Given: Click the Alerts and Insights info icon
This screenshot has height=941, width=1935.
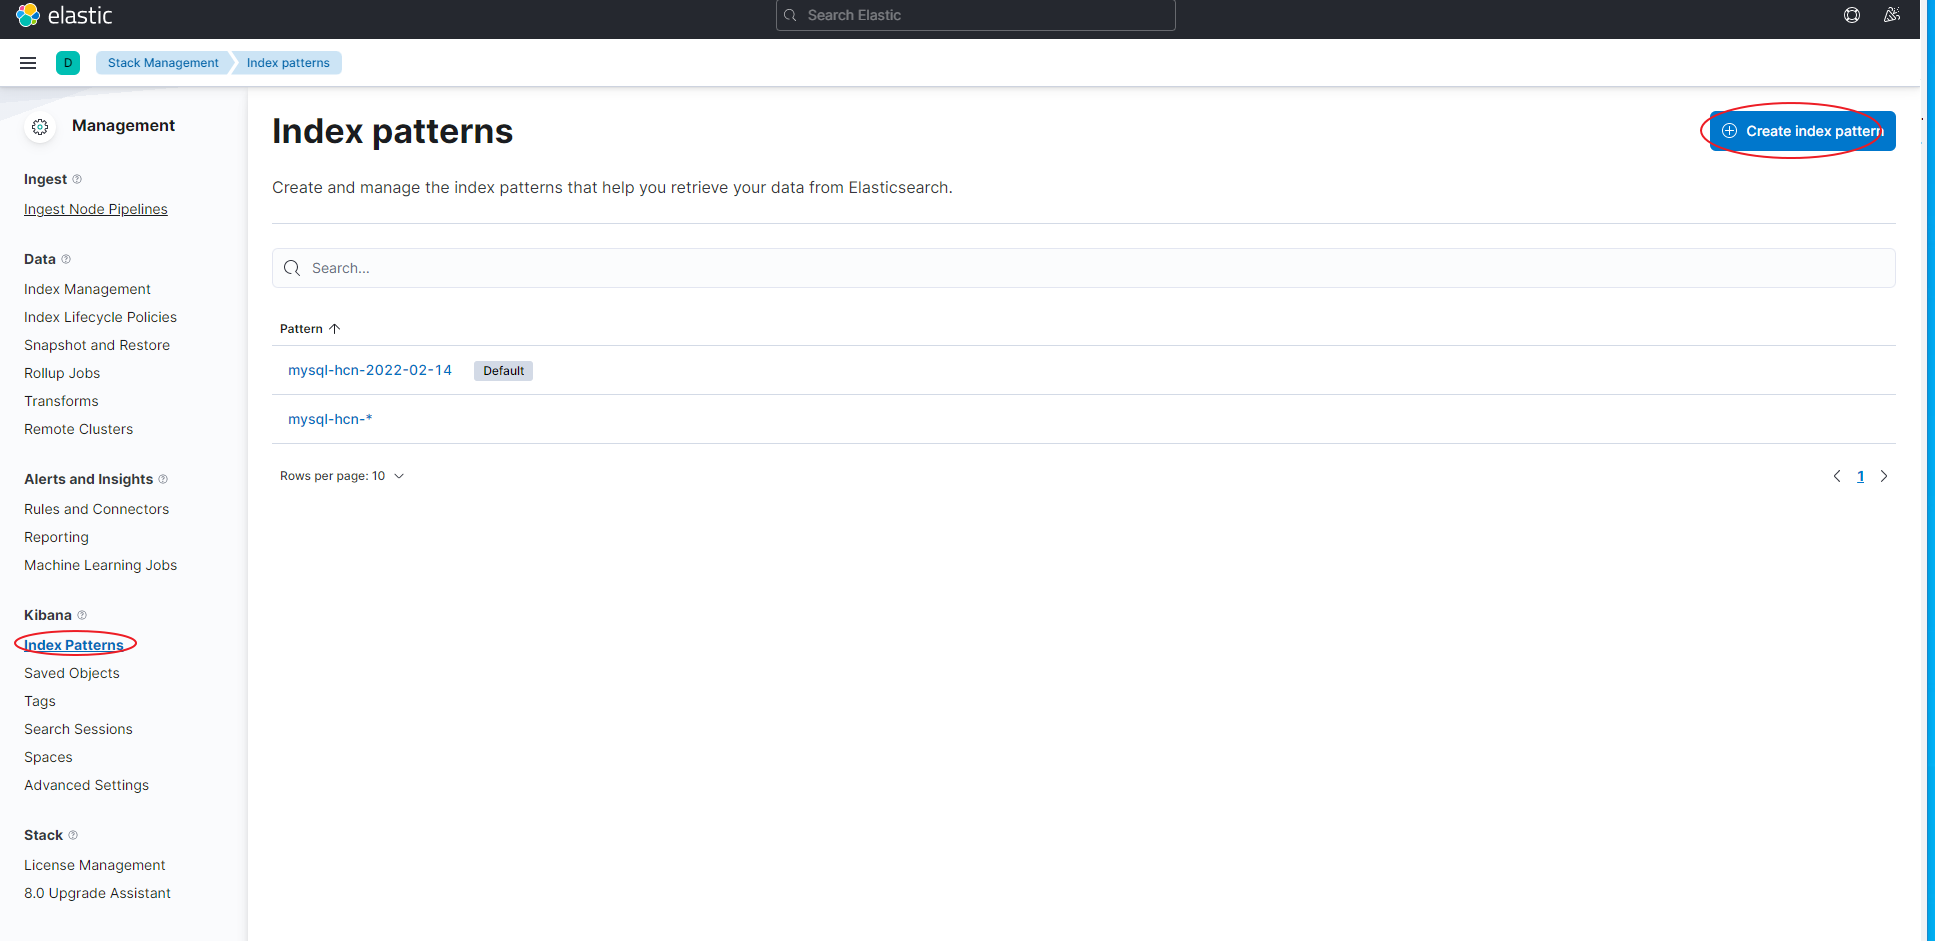Looking at the screenshot, I should point(163,479).
